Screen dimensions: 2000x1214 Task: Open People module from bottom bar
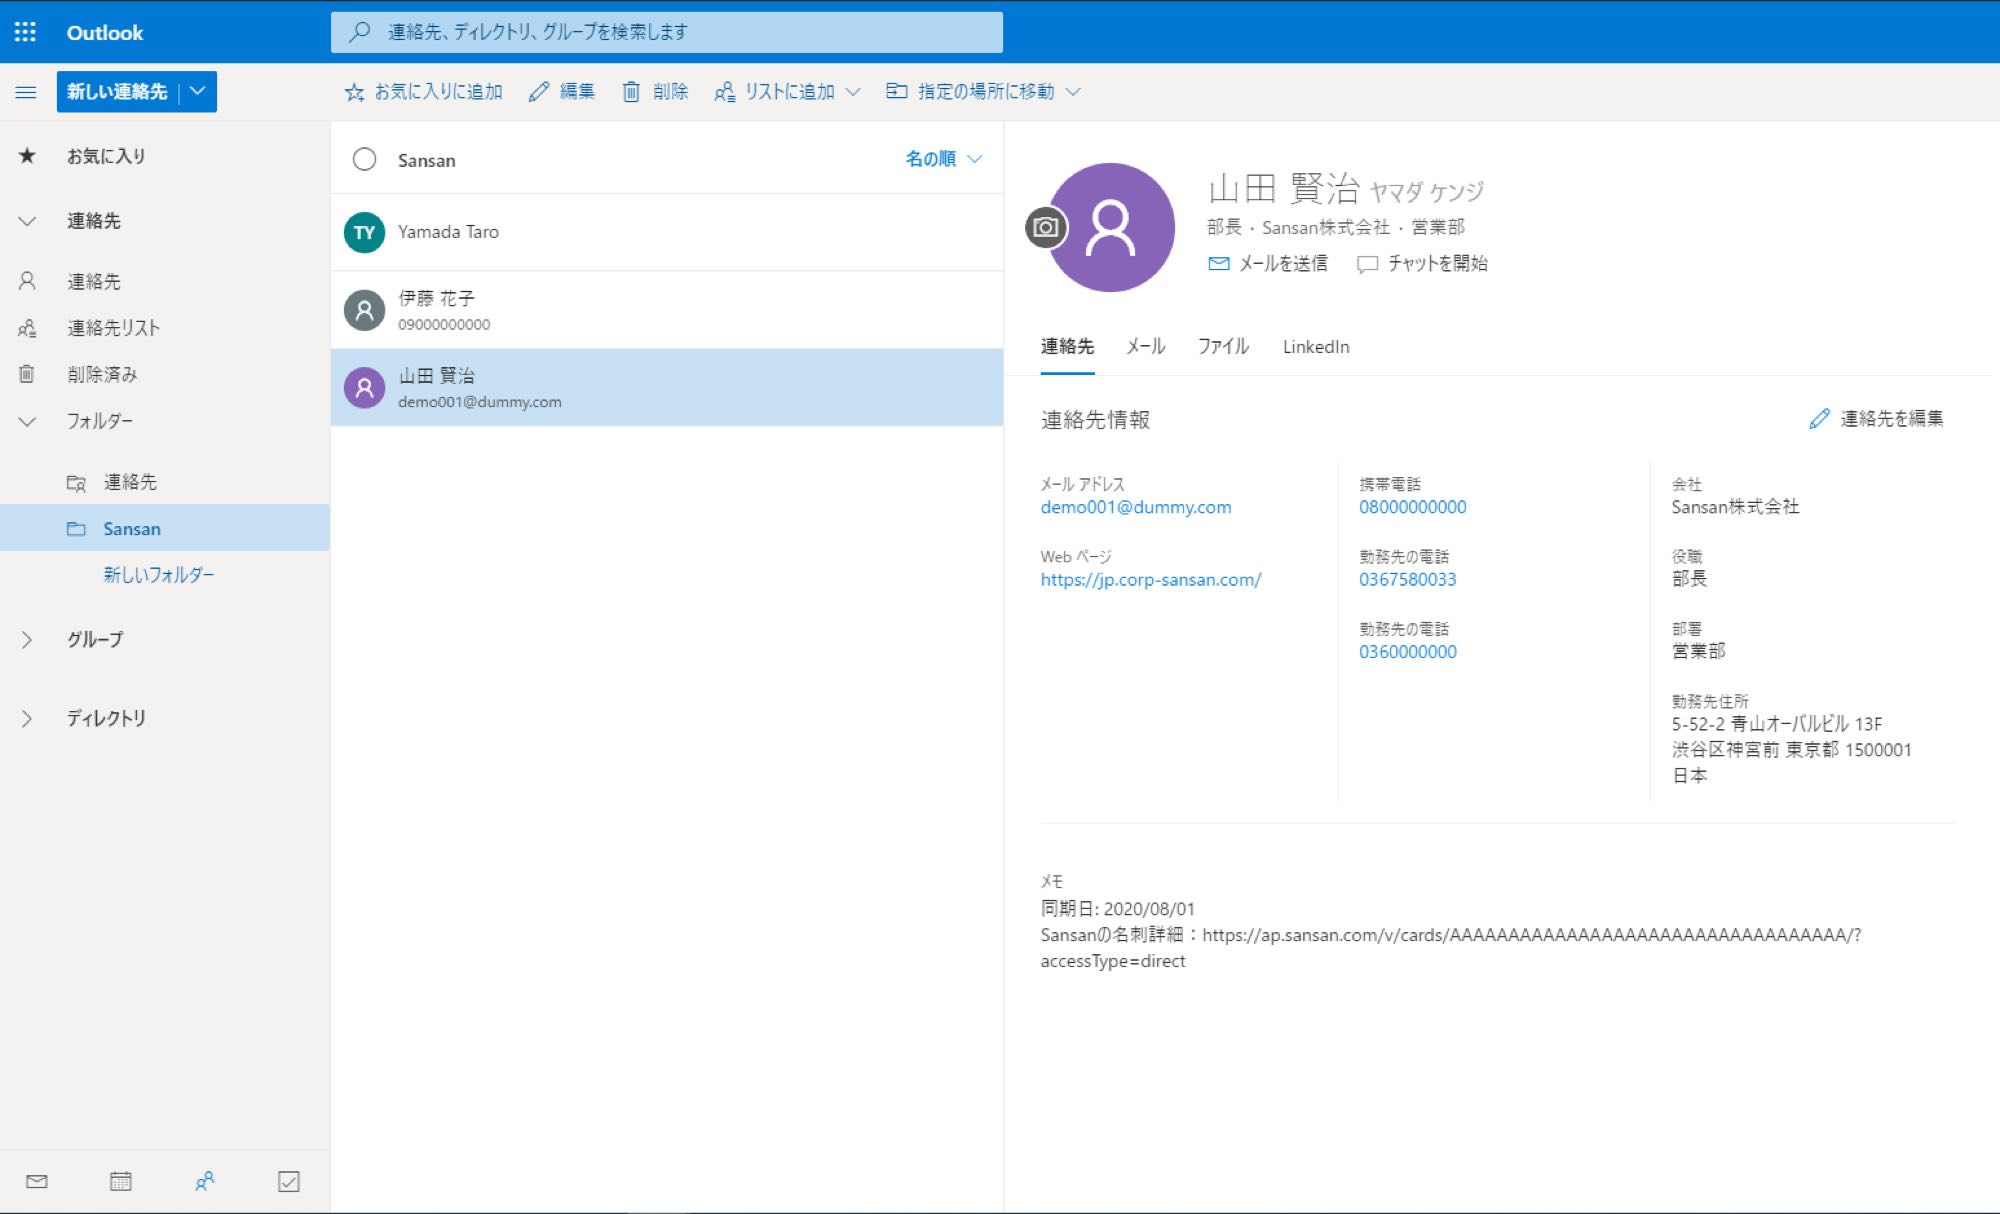[205, 1181]
